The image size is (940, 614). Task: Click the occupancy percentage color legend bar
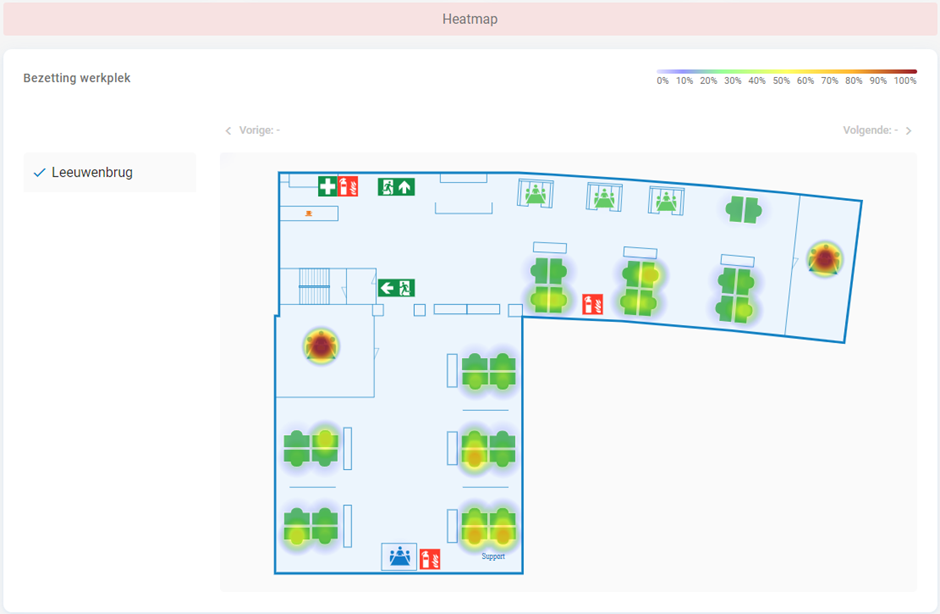(x=786, y=72)
